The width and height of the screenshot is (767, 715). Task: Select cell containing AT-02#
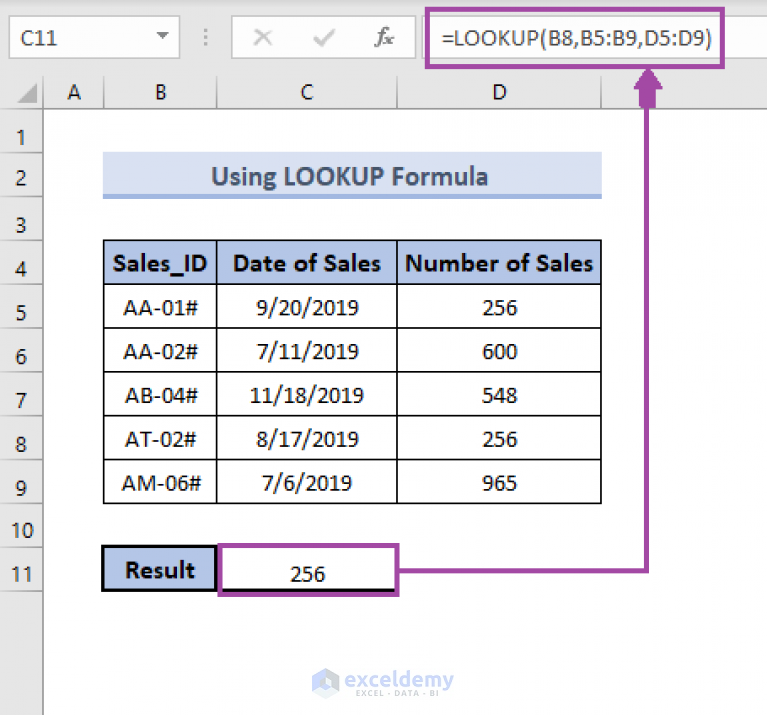coord(160,439)
